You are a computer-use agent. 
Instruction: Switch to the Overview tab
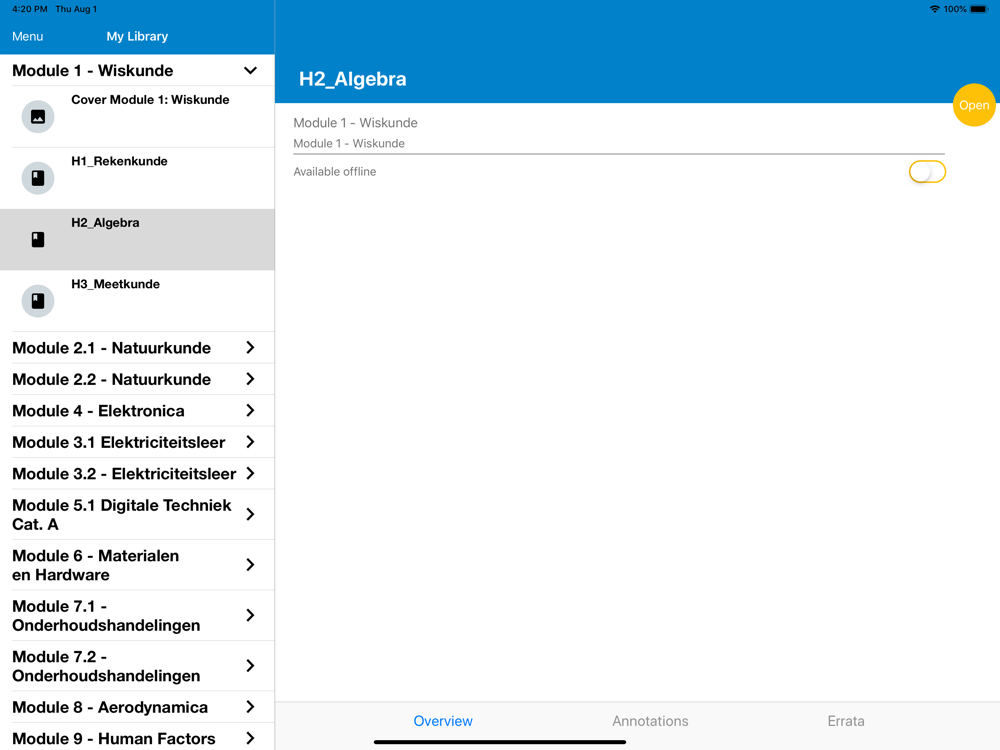pyautogui.click(x=443, y=721)
